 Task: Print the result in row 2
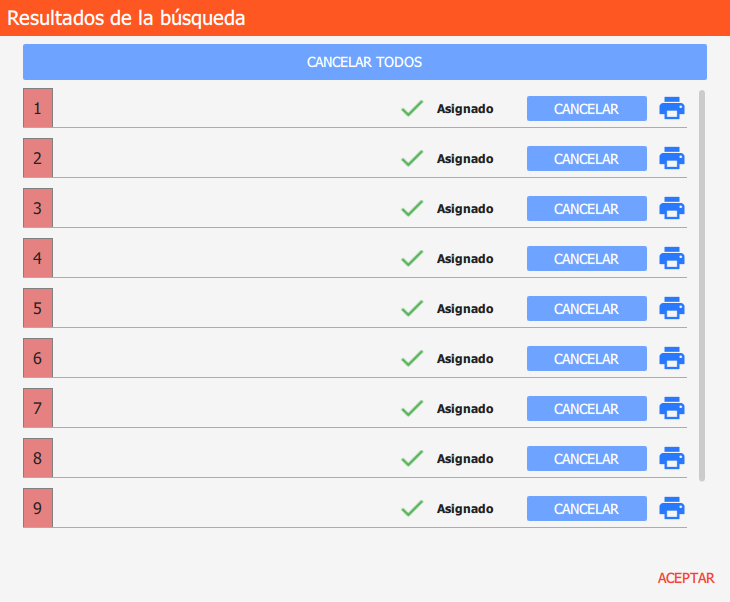671,158
